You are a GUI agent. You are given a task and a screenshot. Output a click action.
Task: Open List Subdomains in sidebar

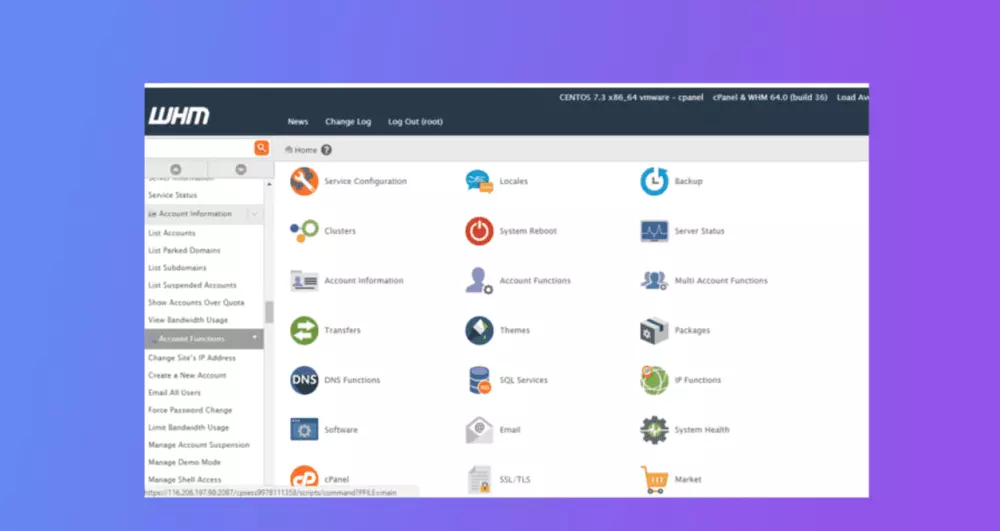[x=177, y=268]
